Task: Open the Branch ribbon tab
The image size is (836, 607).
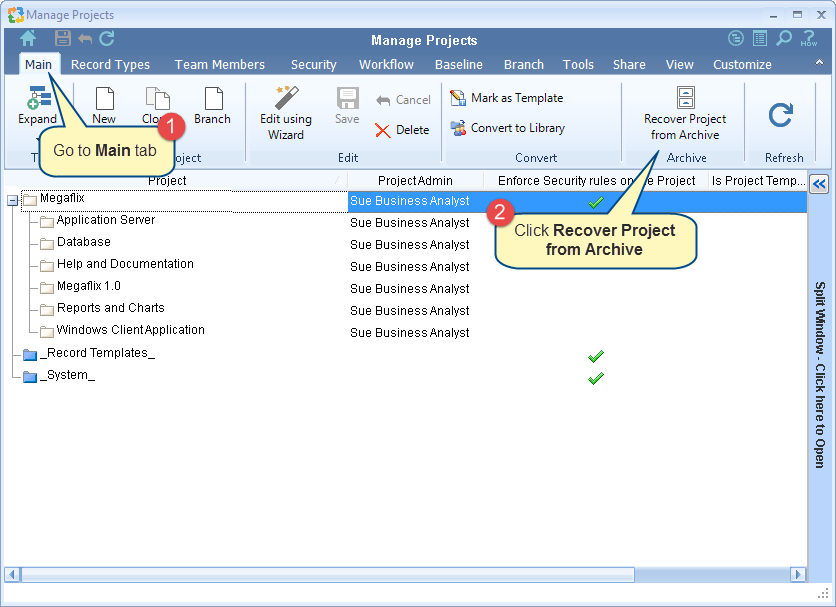Action: coord(524,65)
